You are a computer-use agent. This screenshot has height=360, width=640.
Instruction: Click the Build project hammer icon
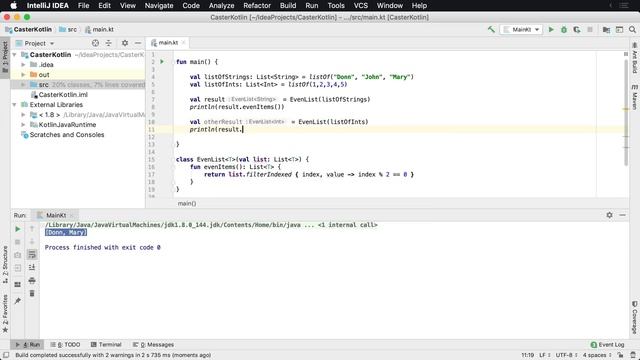pos(491,29)
